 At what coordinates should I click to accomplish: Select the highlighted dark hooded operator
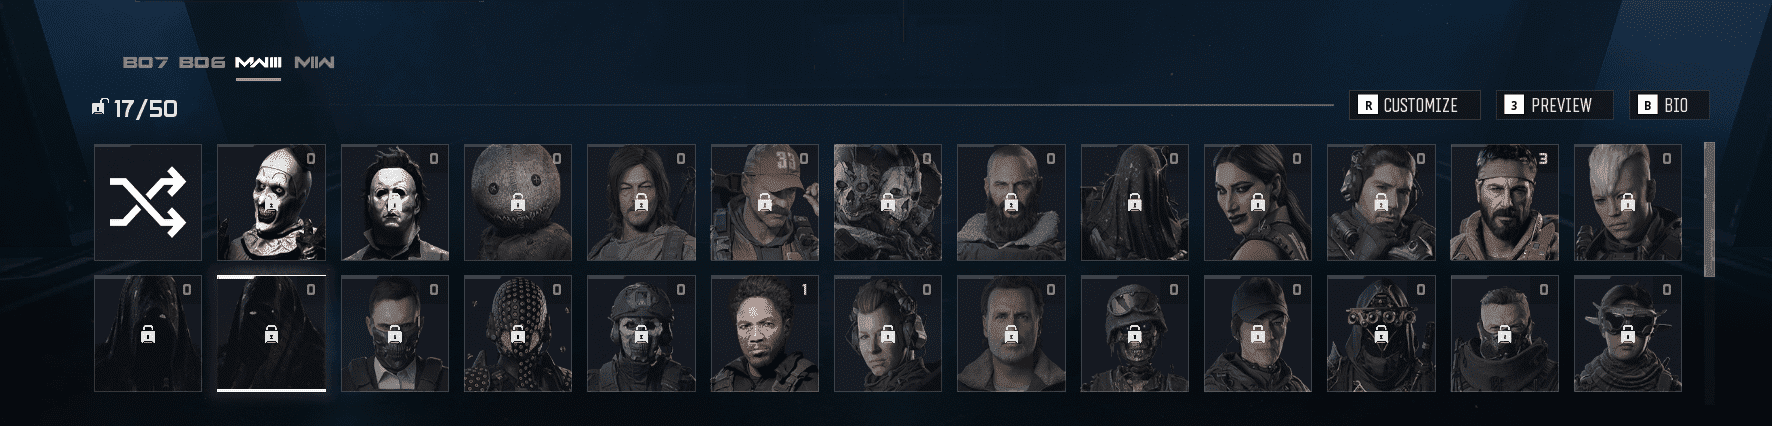pos(271,333)
